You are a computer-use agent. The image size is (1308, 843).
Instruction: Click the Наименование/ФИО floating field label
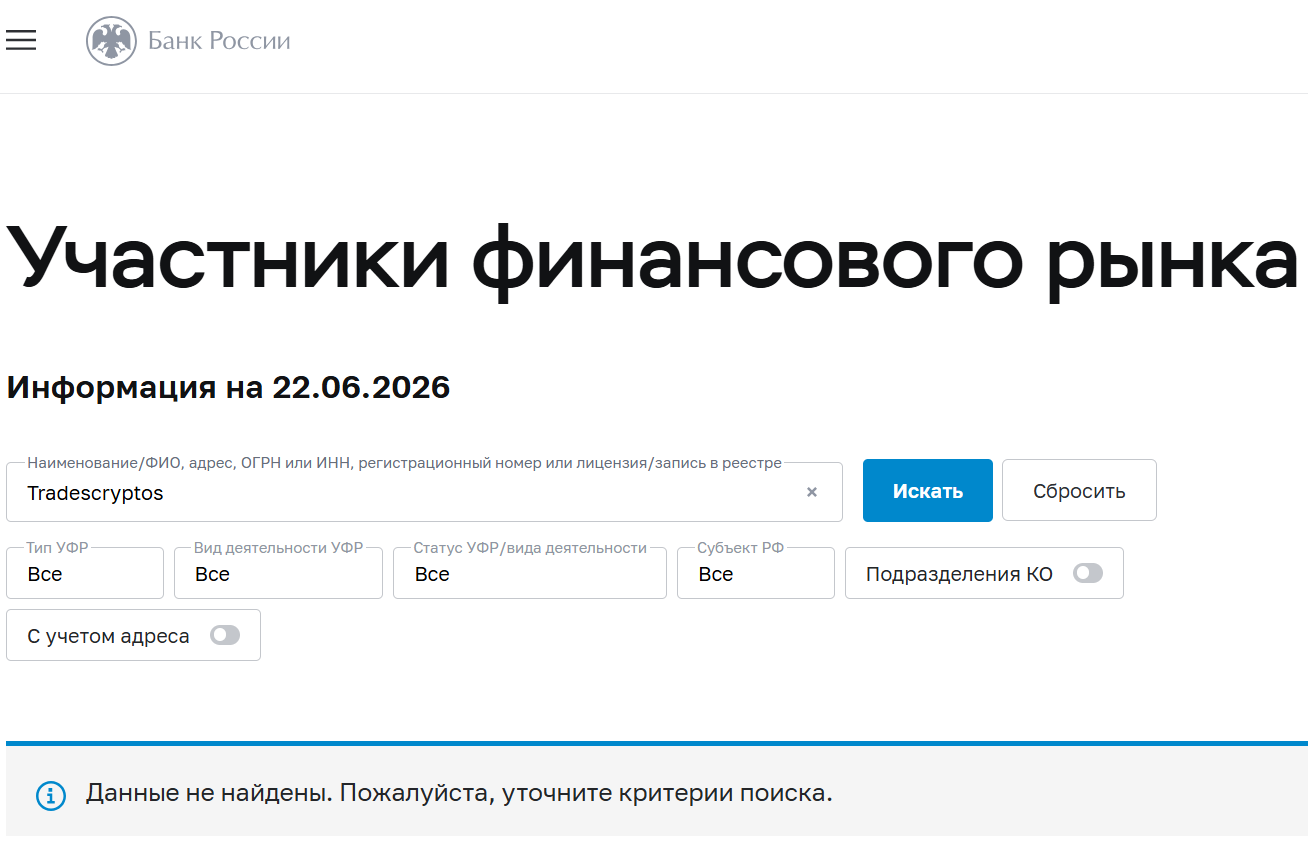(404, 463)
